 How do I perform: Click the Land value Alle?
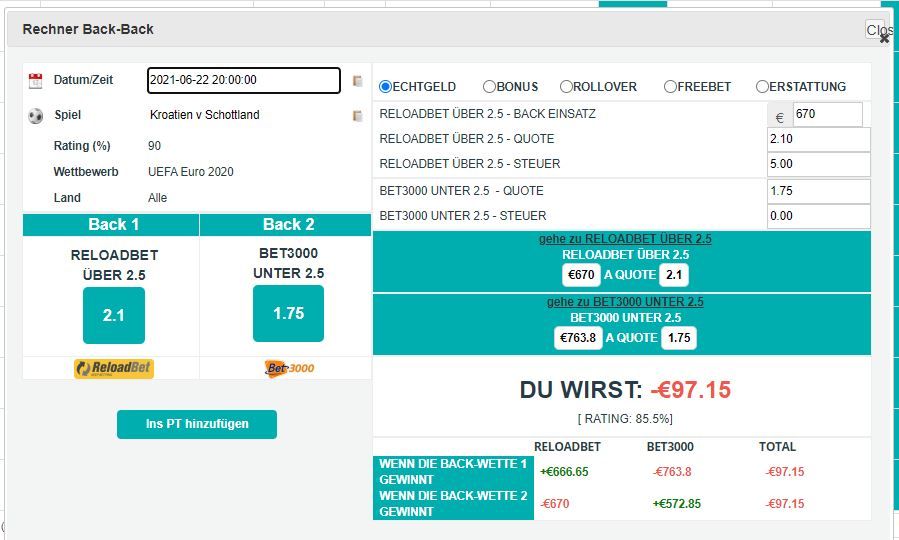[x=158, y=198]
